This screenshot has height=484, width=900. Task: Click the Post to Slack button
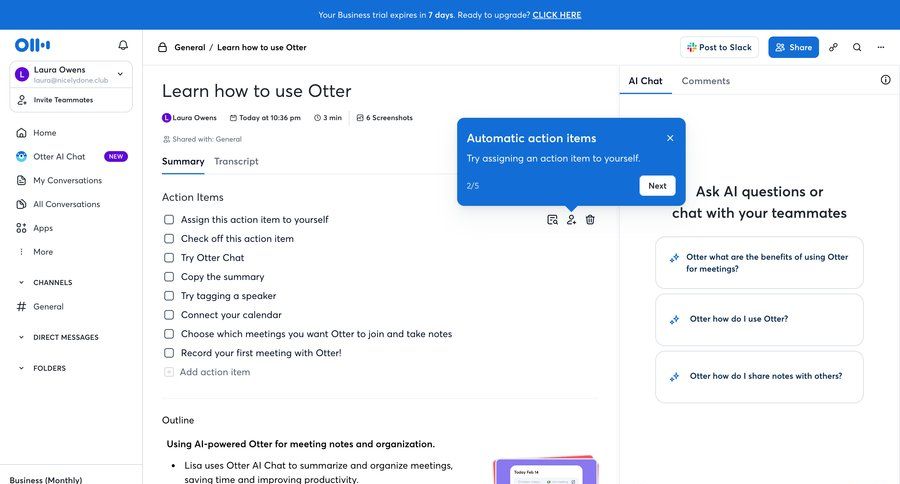coord(719,47)
